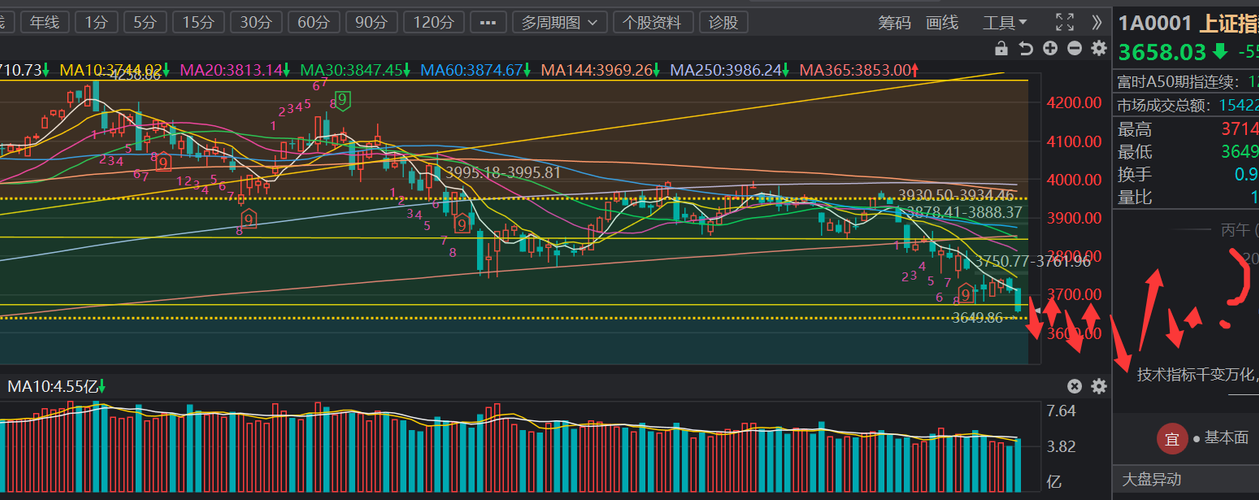Toggle fullscreen chart view icon

point(1066,22)
